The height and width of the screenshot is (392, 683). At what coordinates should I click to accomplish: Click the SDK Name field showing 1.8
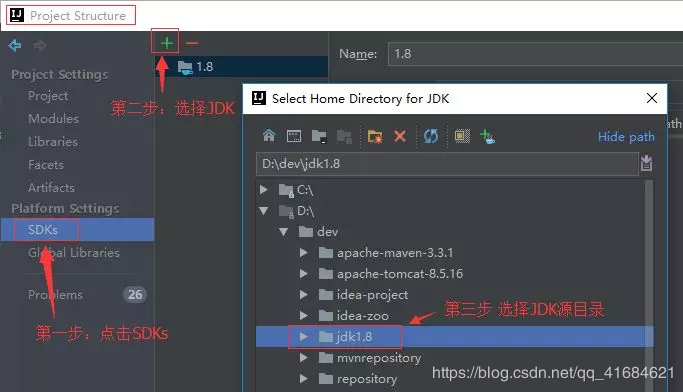pyautogui.click(x=535, y=54)
